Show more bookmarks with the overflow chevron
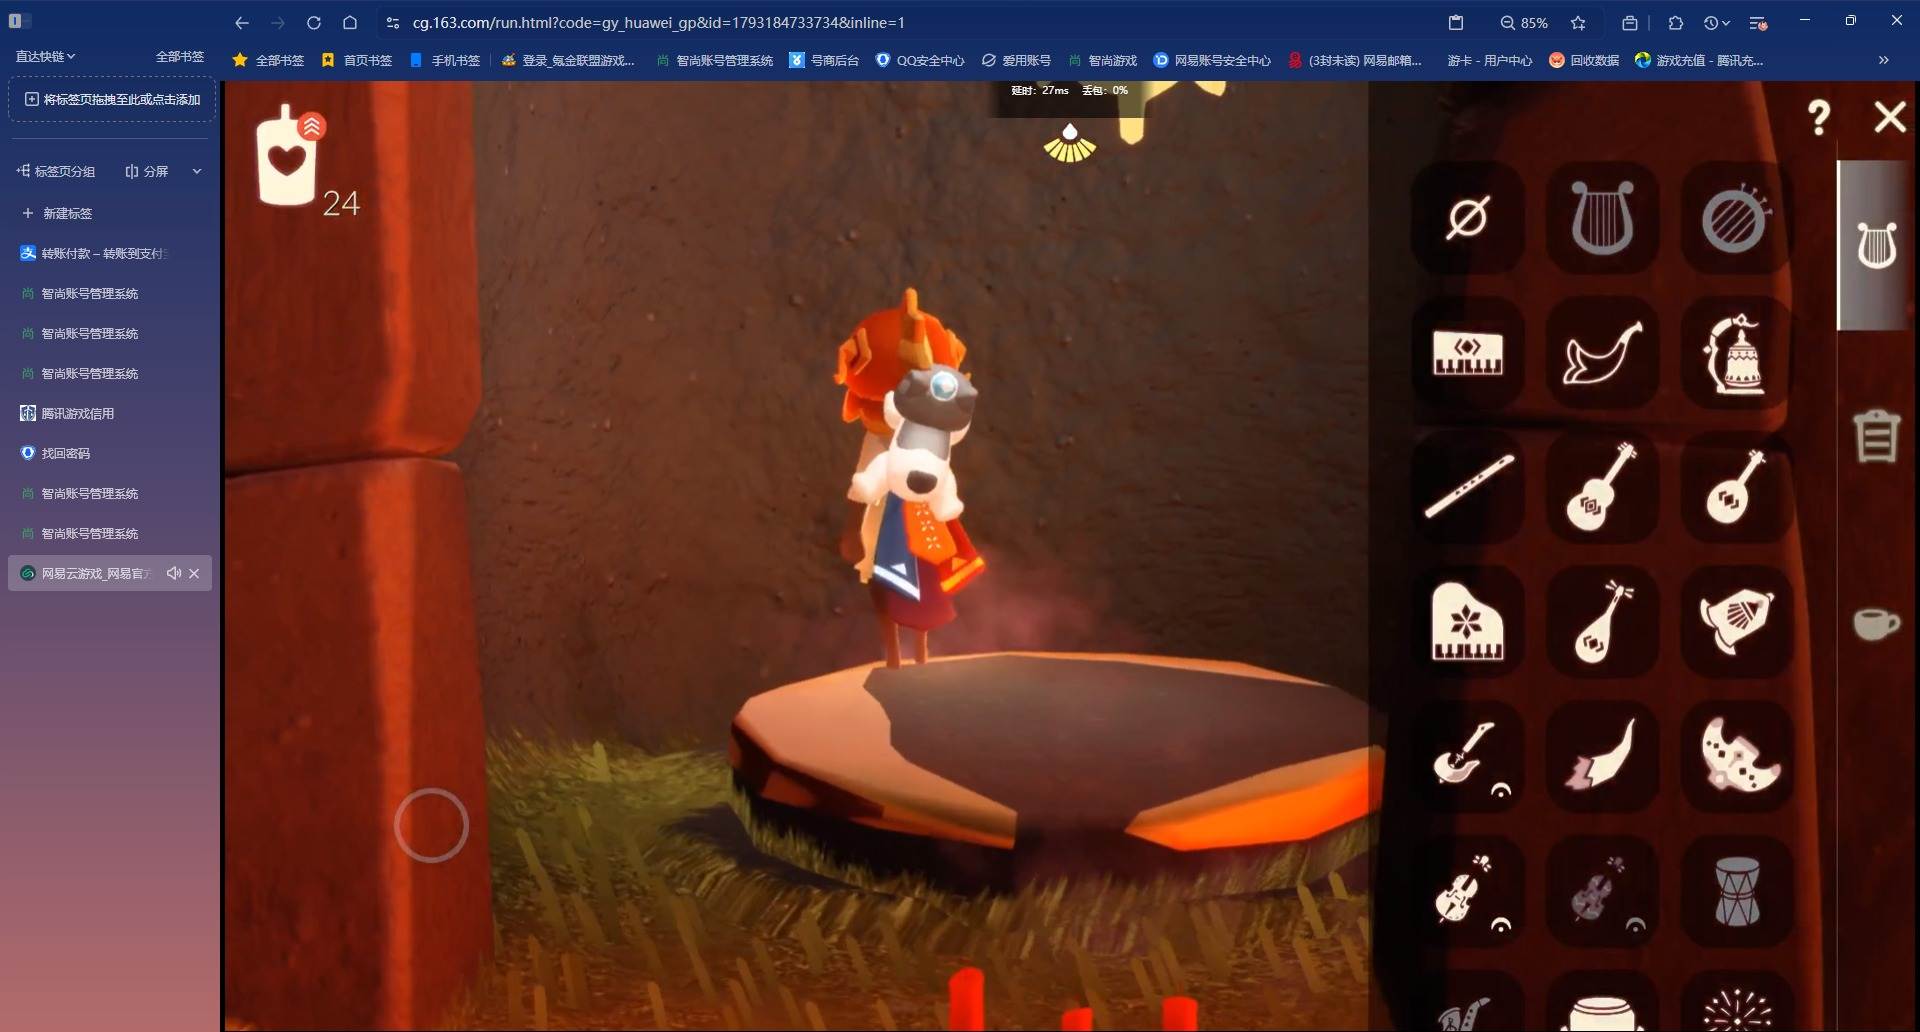The height and width of the screenshot is (1032, 1920). click(1883, 60)
